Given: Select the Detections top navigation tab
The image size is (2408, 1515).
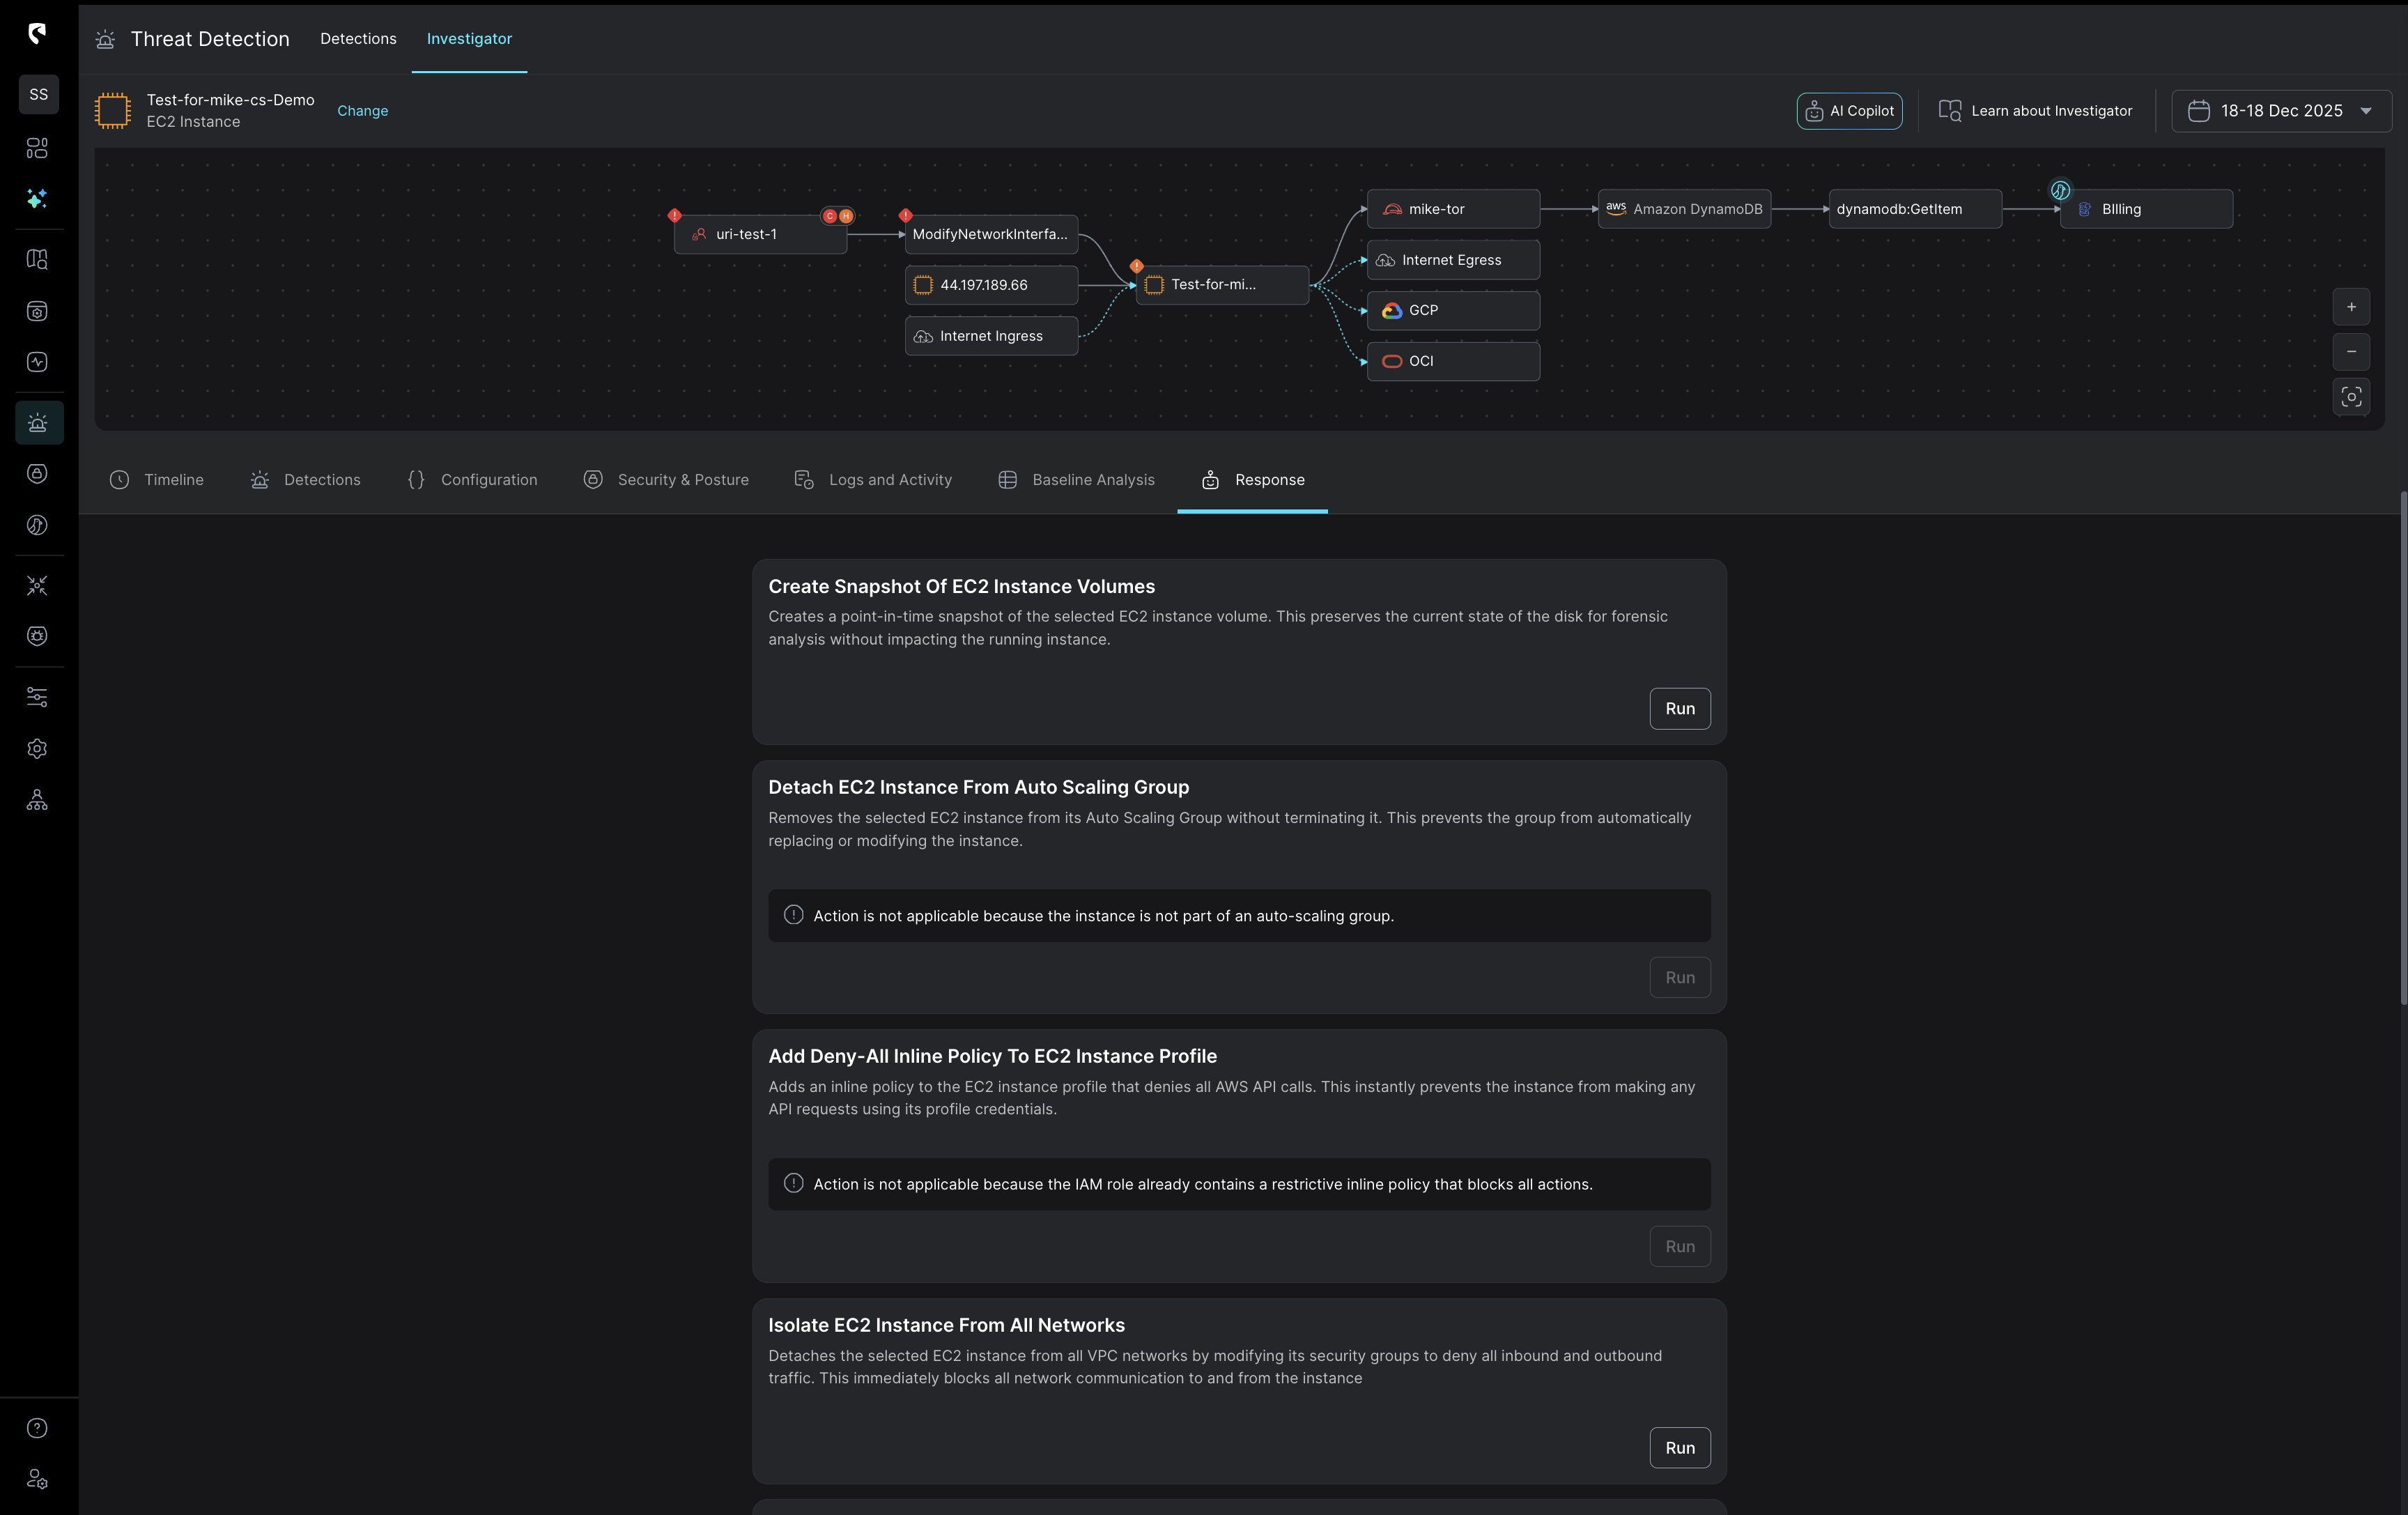Looking at the screenshot, I should coord(358,39).
